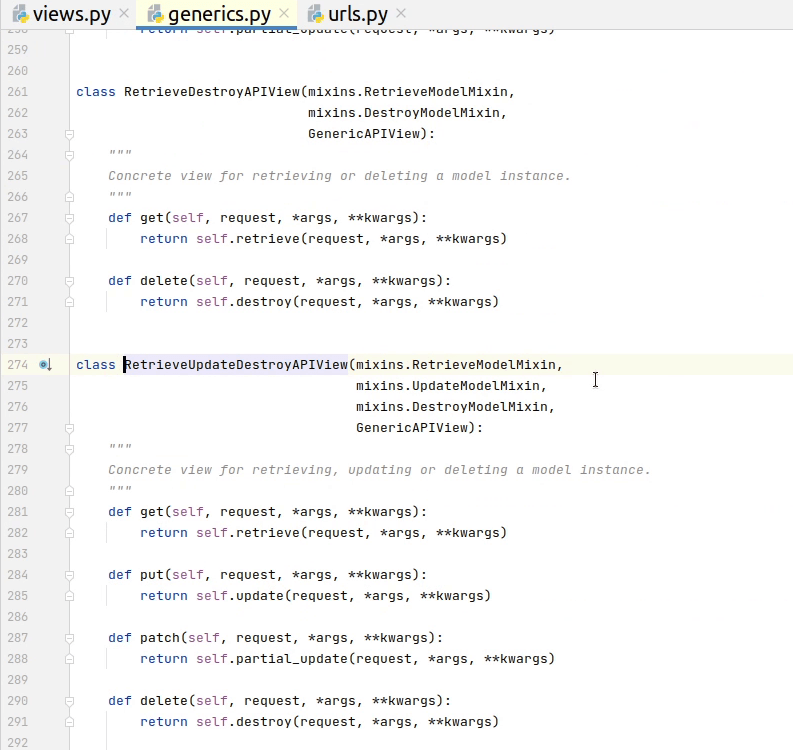Collapse the docstring starting at line 264
793x750 pixels.
pos(70,155)
